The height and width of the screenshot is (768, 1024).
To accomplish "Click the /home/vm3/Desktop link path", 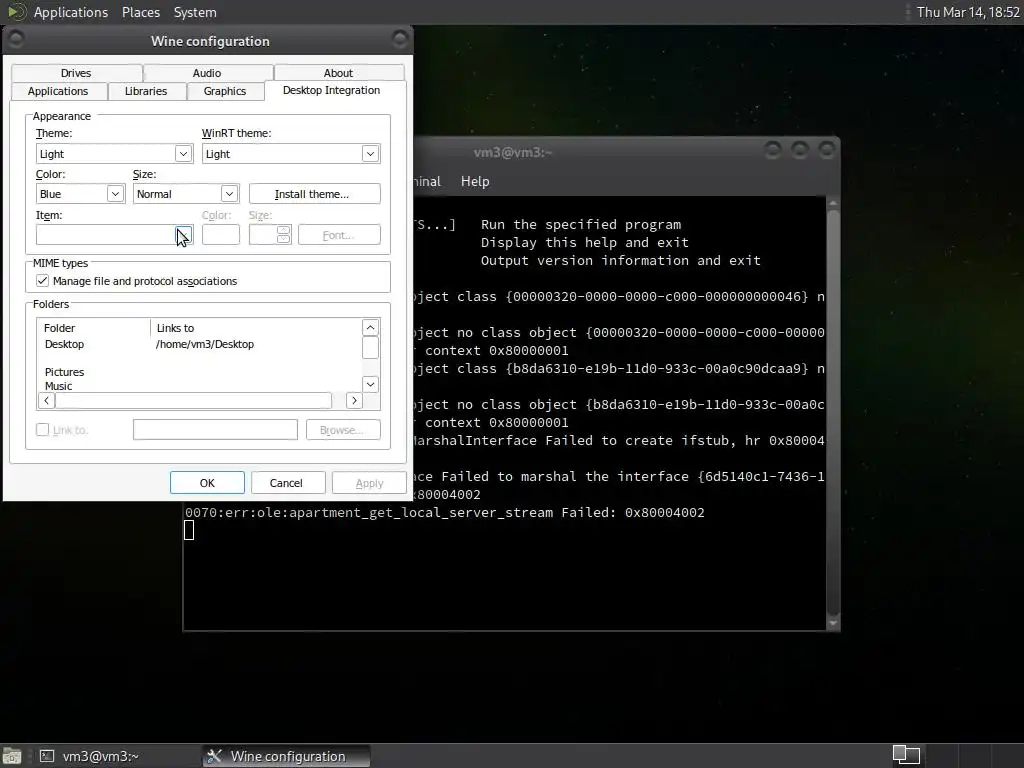I will (x=205, y=344).
